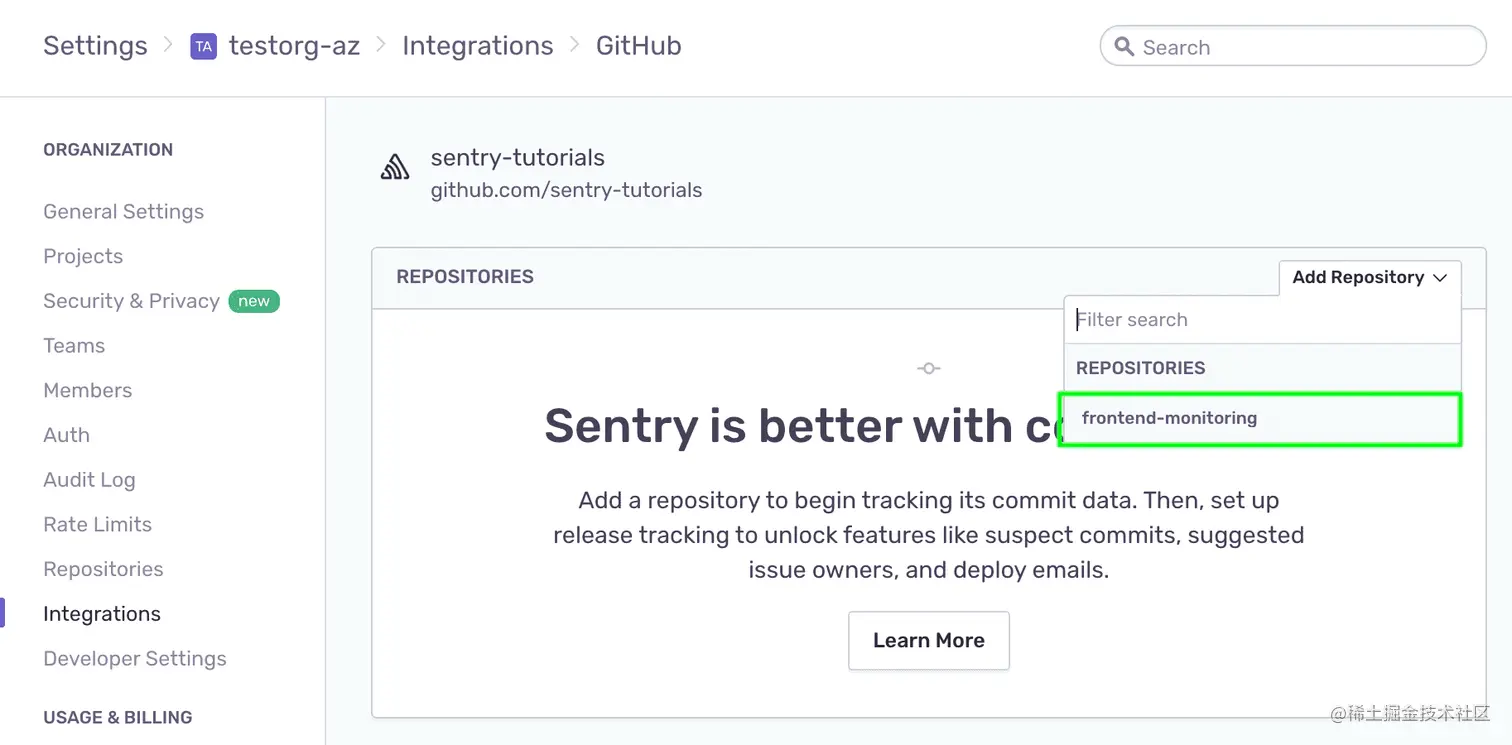
Task: Click the search magnifier icon
Action: [x=1124, y=46]
